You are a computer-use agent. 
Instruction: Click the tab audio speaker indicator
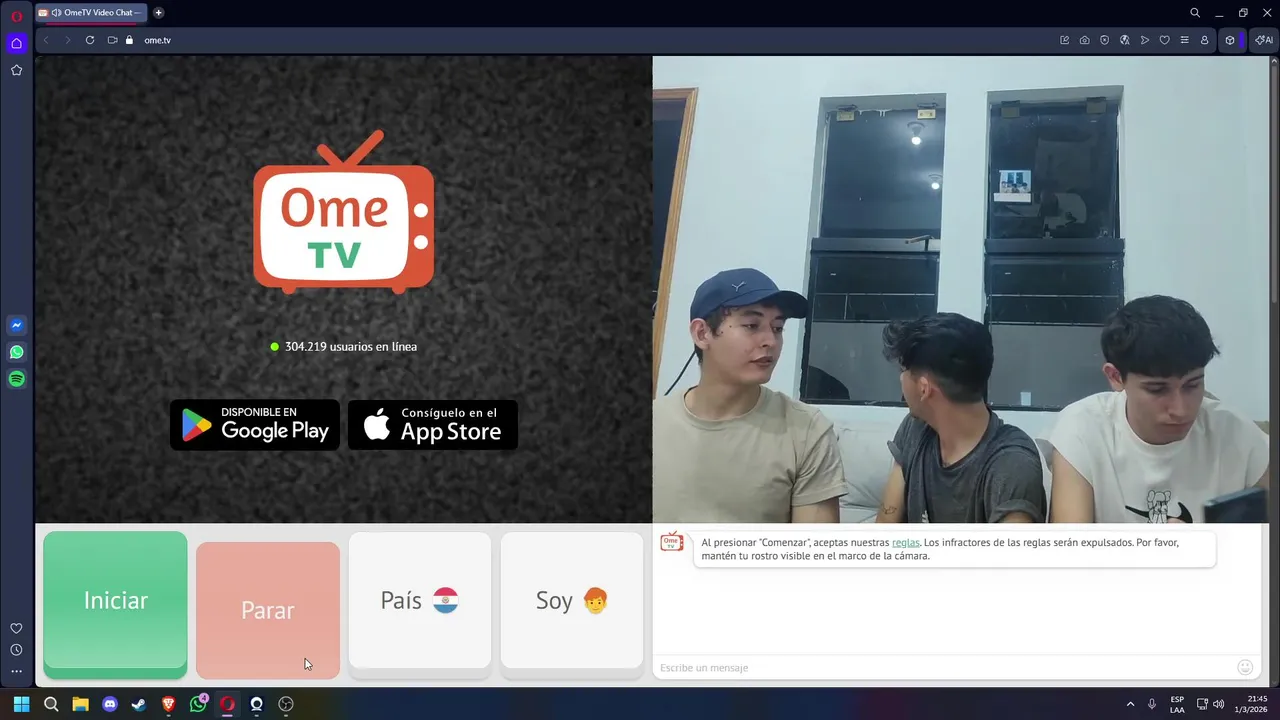tap(56, 13)
